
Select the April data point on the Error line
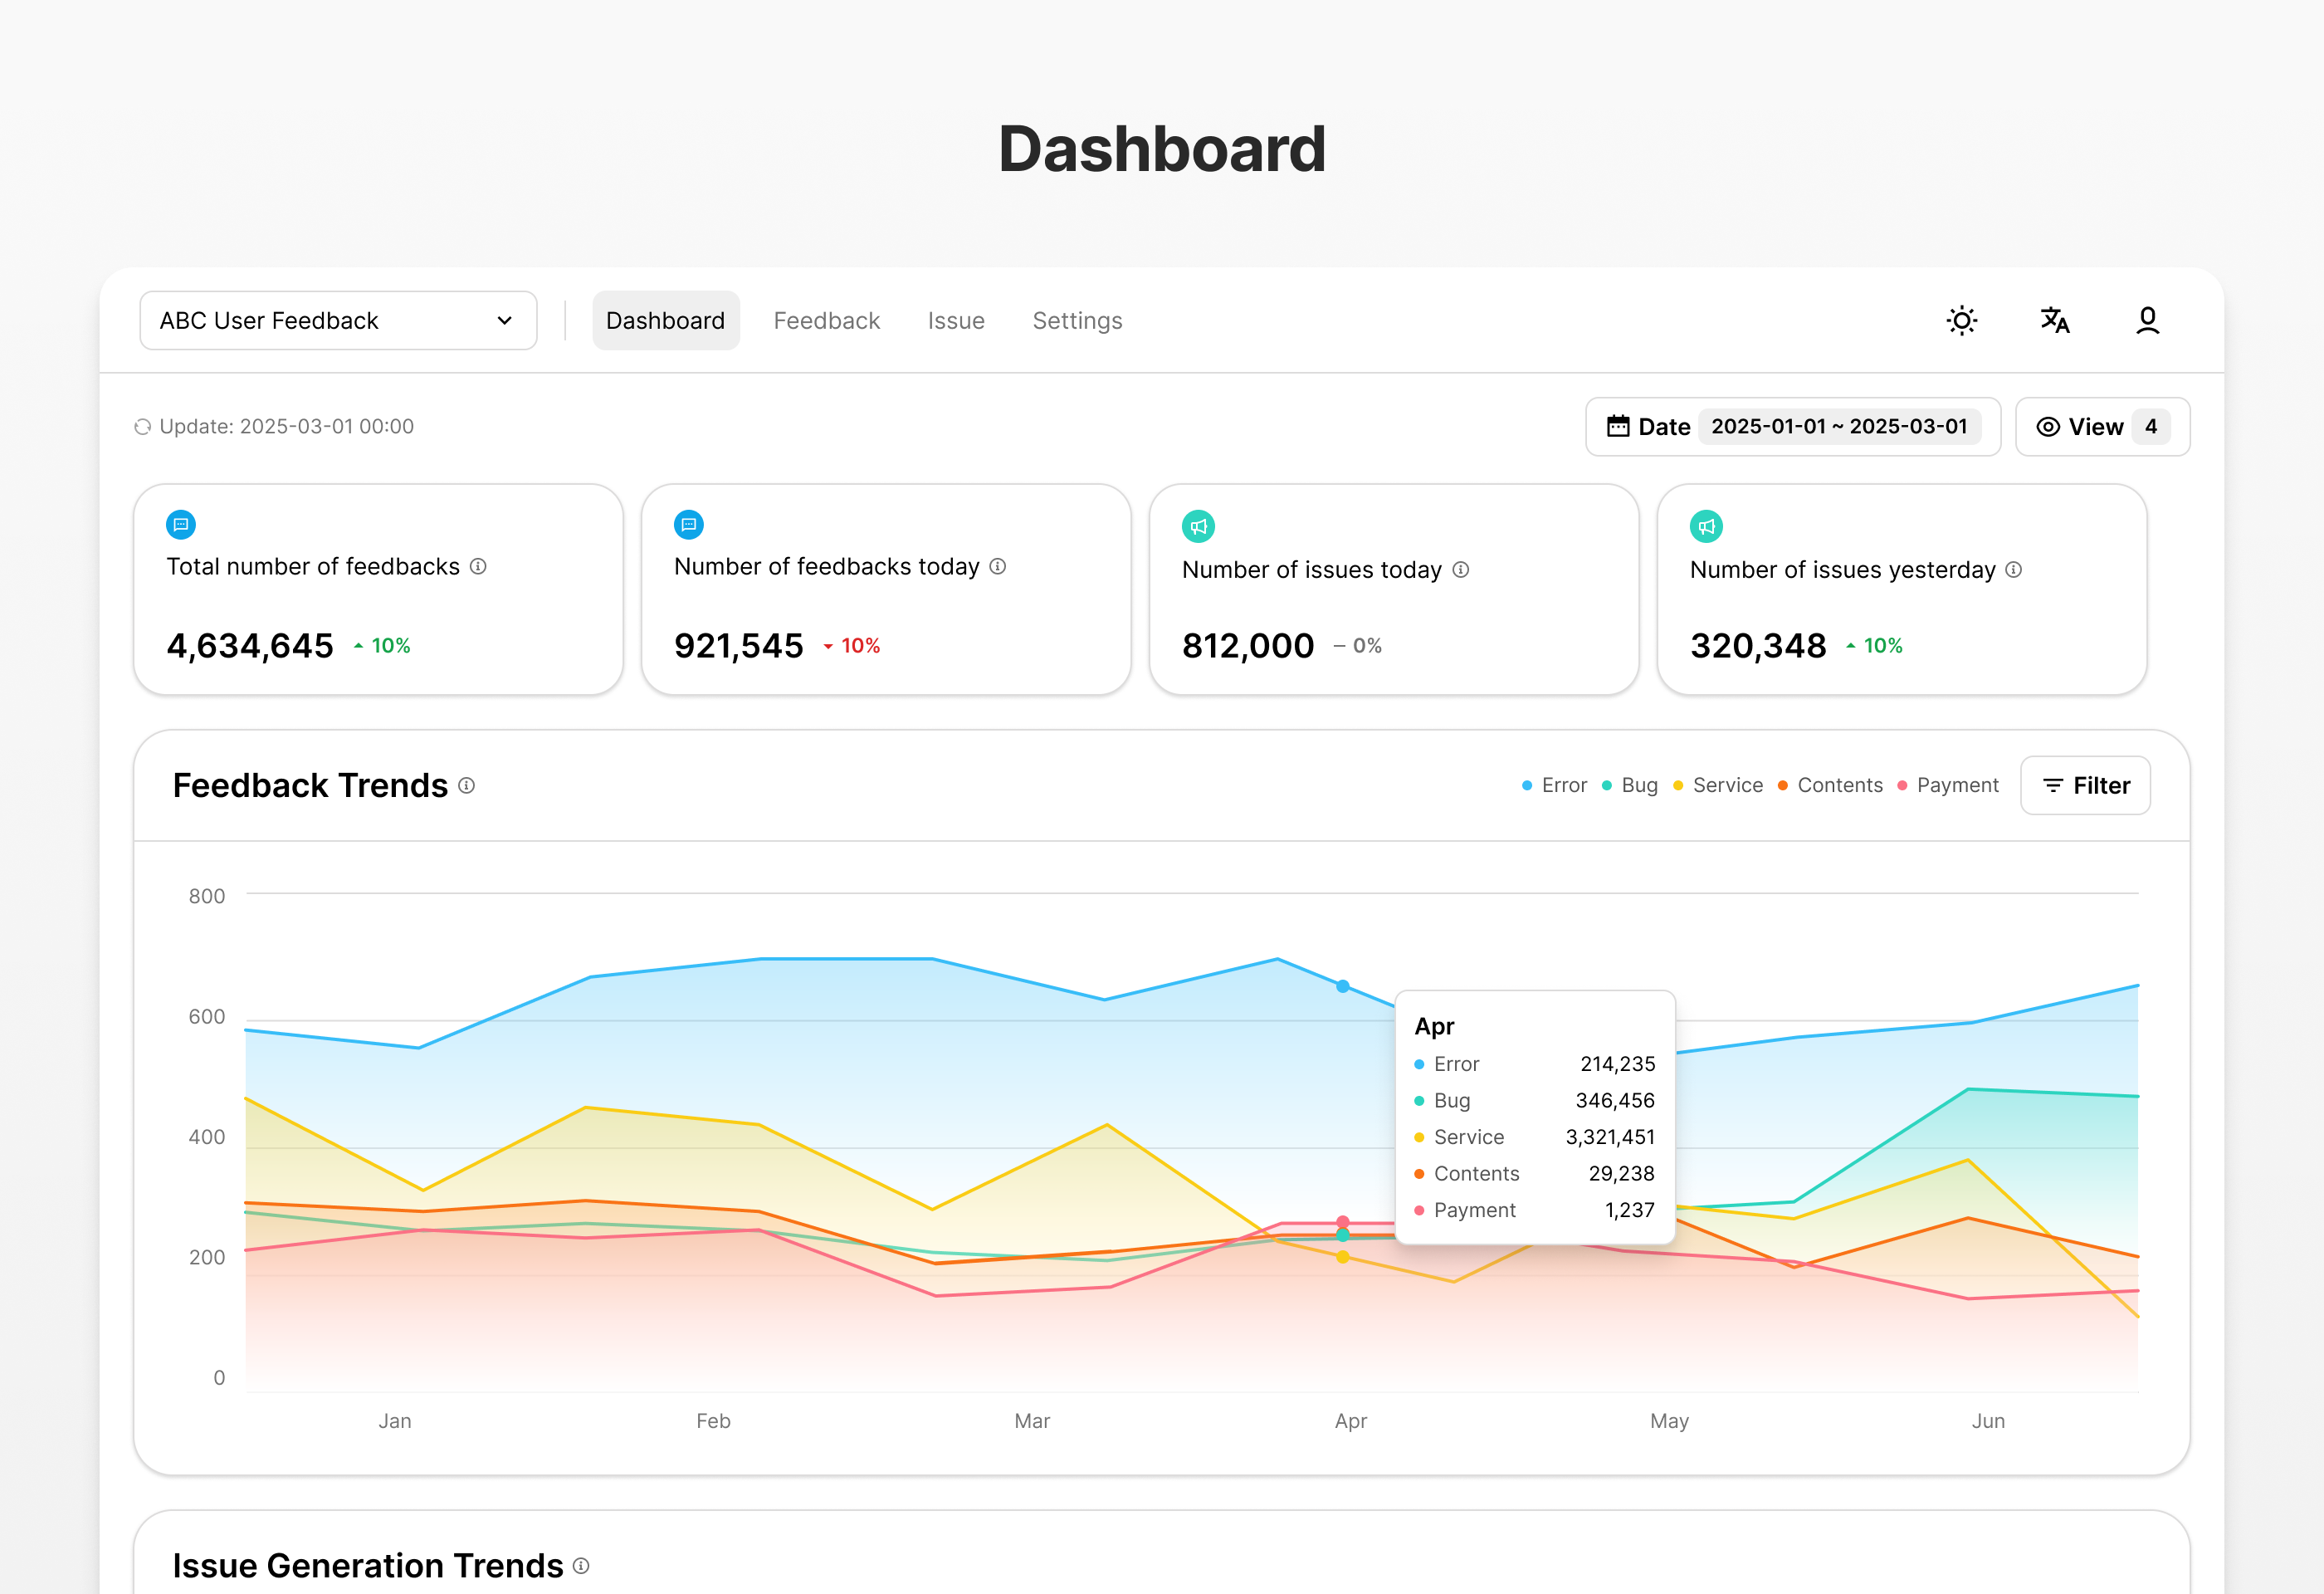click(1343, 985)
